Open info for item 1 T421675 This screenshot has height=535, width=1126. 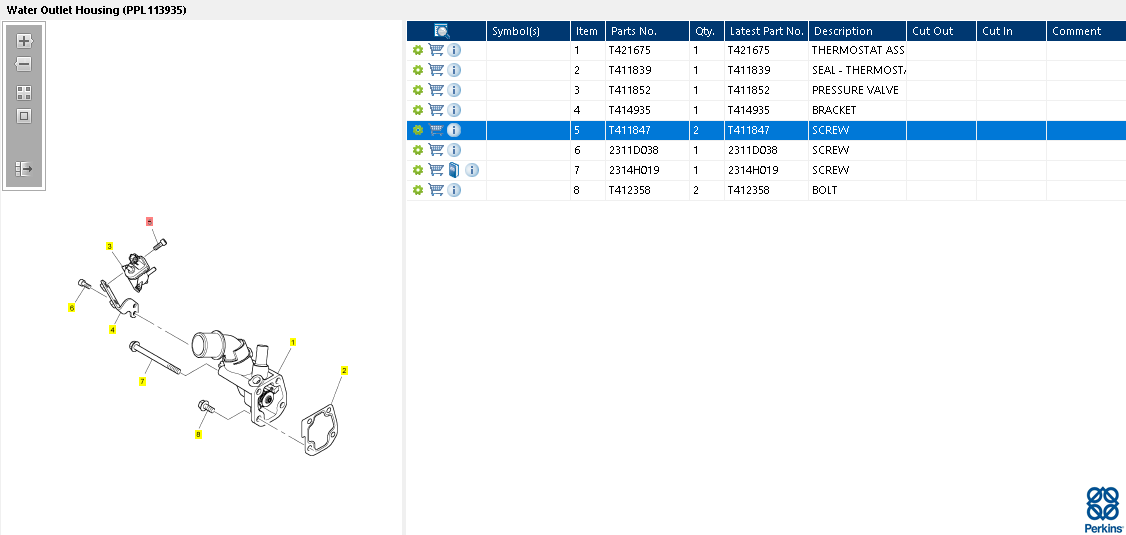point(454,50)
